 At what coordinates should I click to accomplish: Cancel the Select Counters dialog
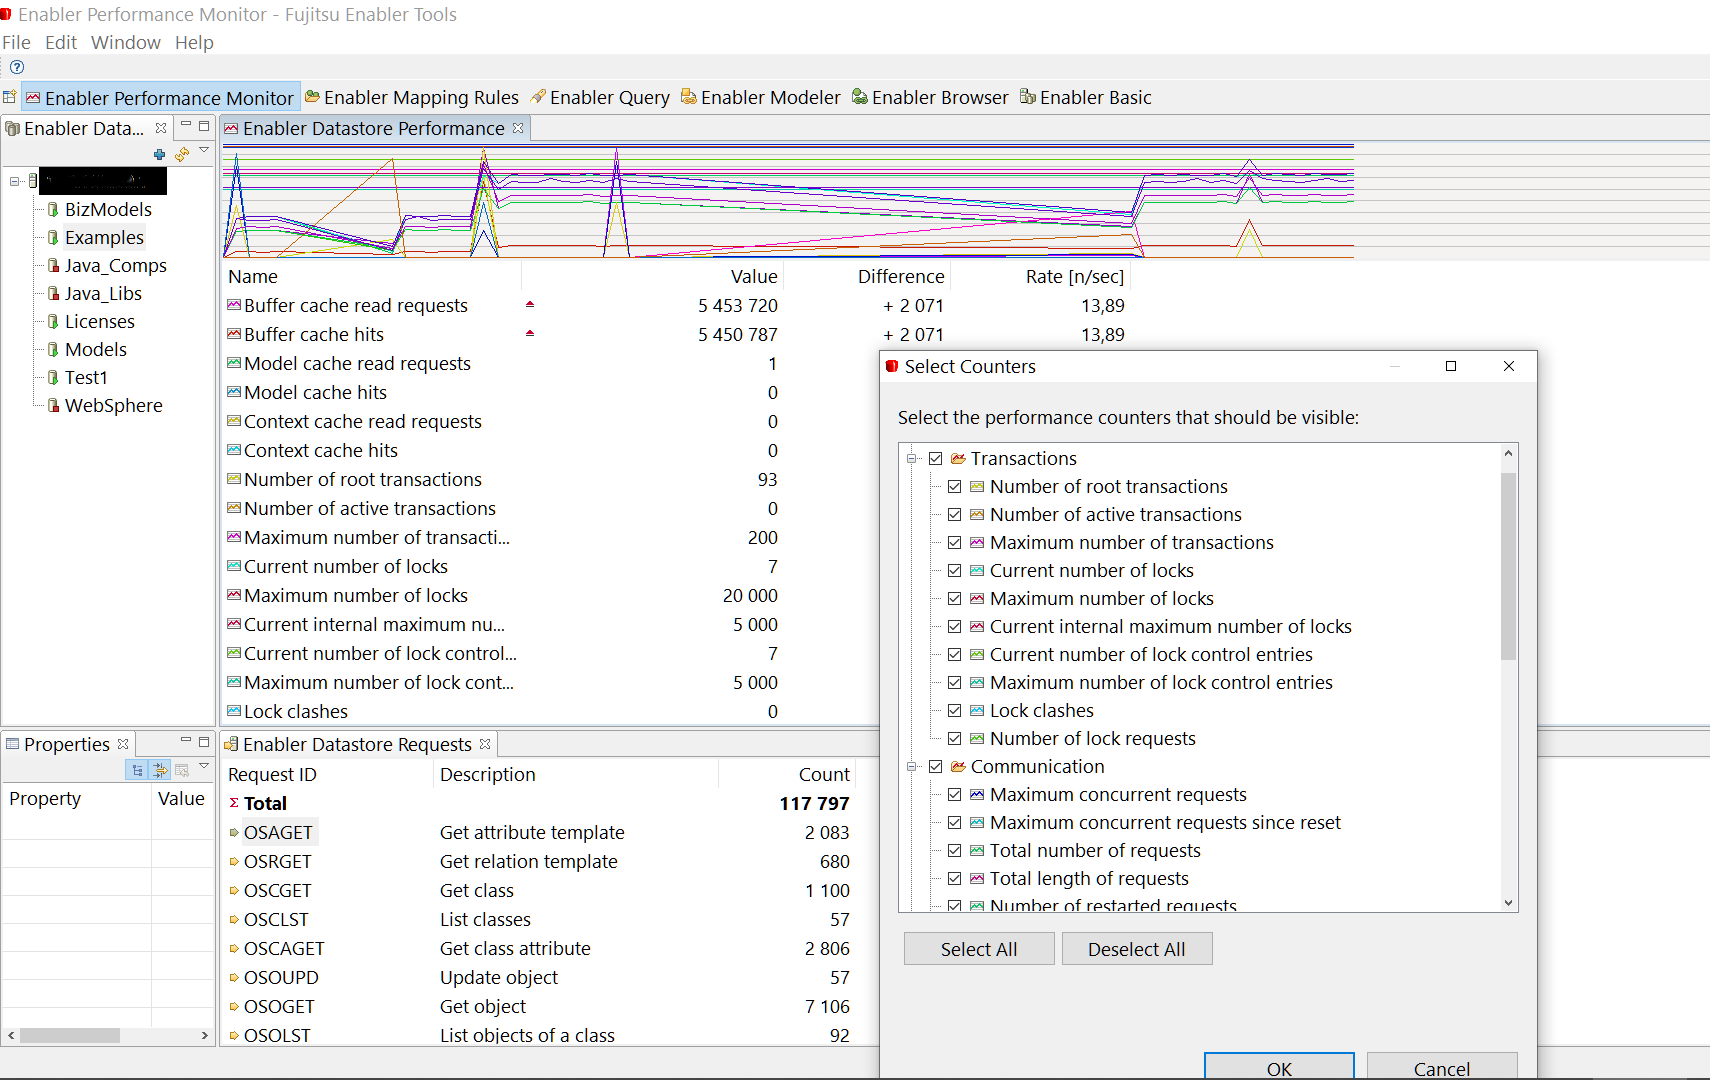pyautogui.click(x=1442, y=1067)
